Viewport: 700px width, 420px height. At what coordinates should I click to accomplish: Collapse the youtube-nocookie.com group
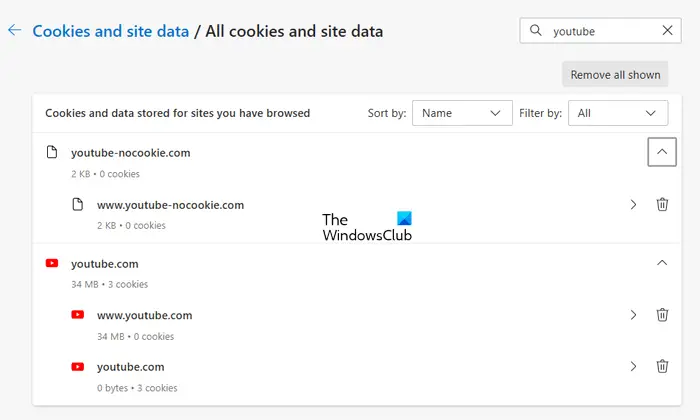point(662,152)
